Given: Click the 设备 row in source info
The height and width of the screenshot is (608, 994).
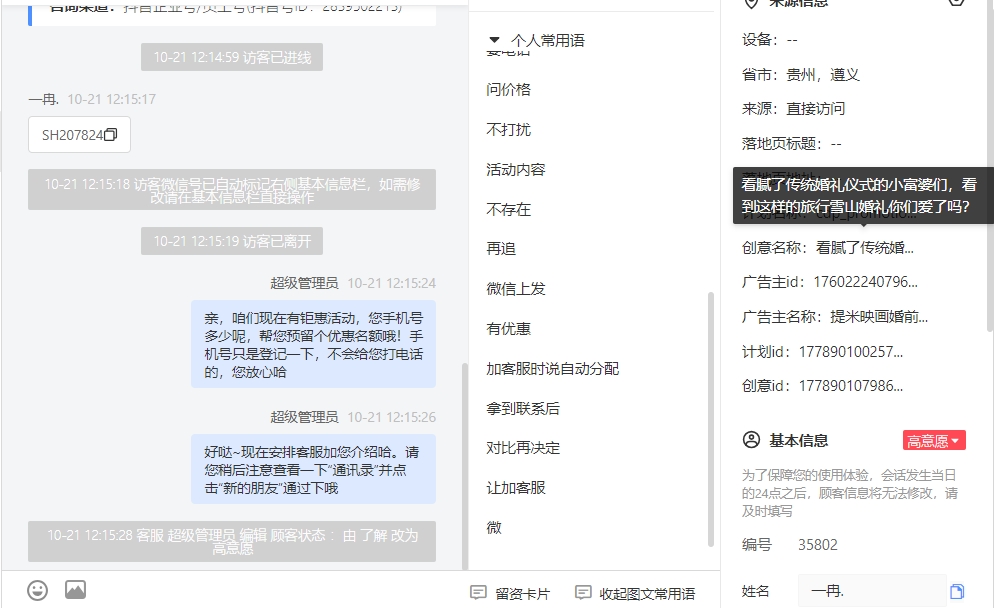Looking at the screenshot, I should pos(770,40).
